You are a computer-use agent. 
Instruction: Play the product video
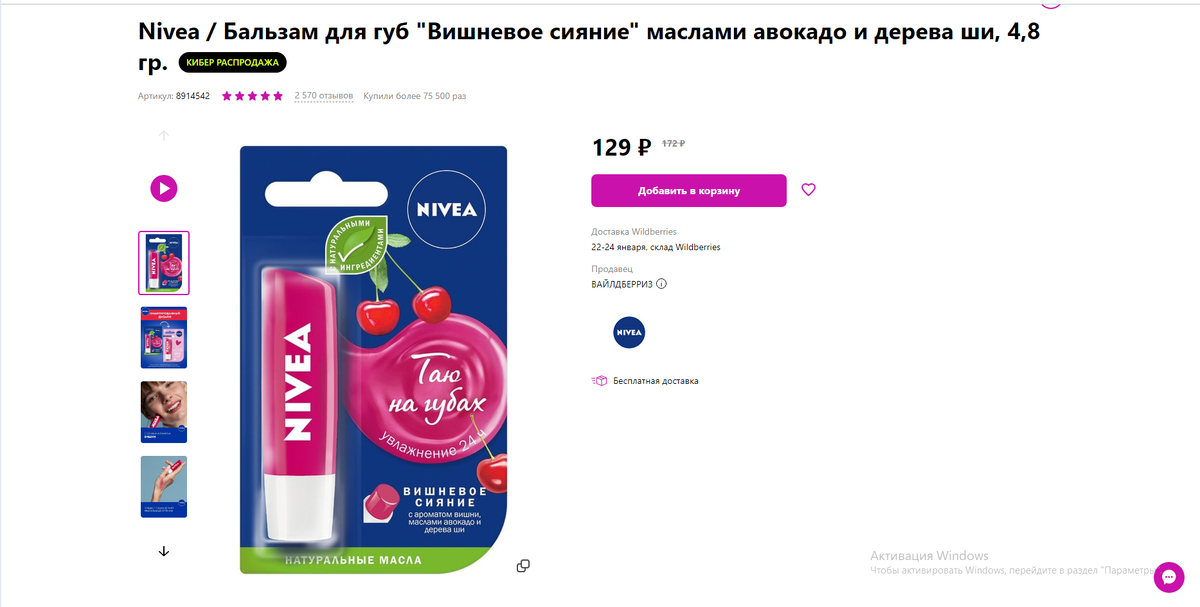coord(164,187)
